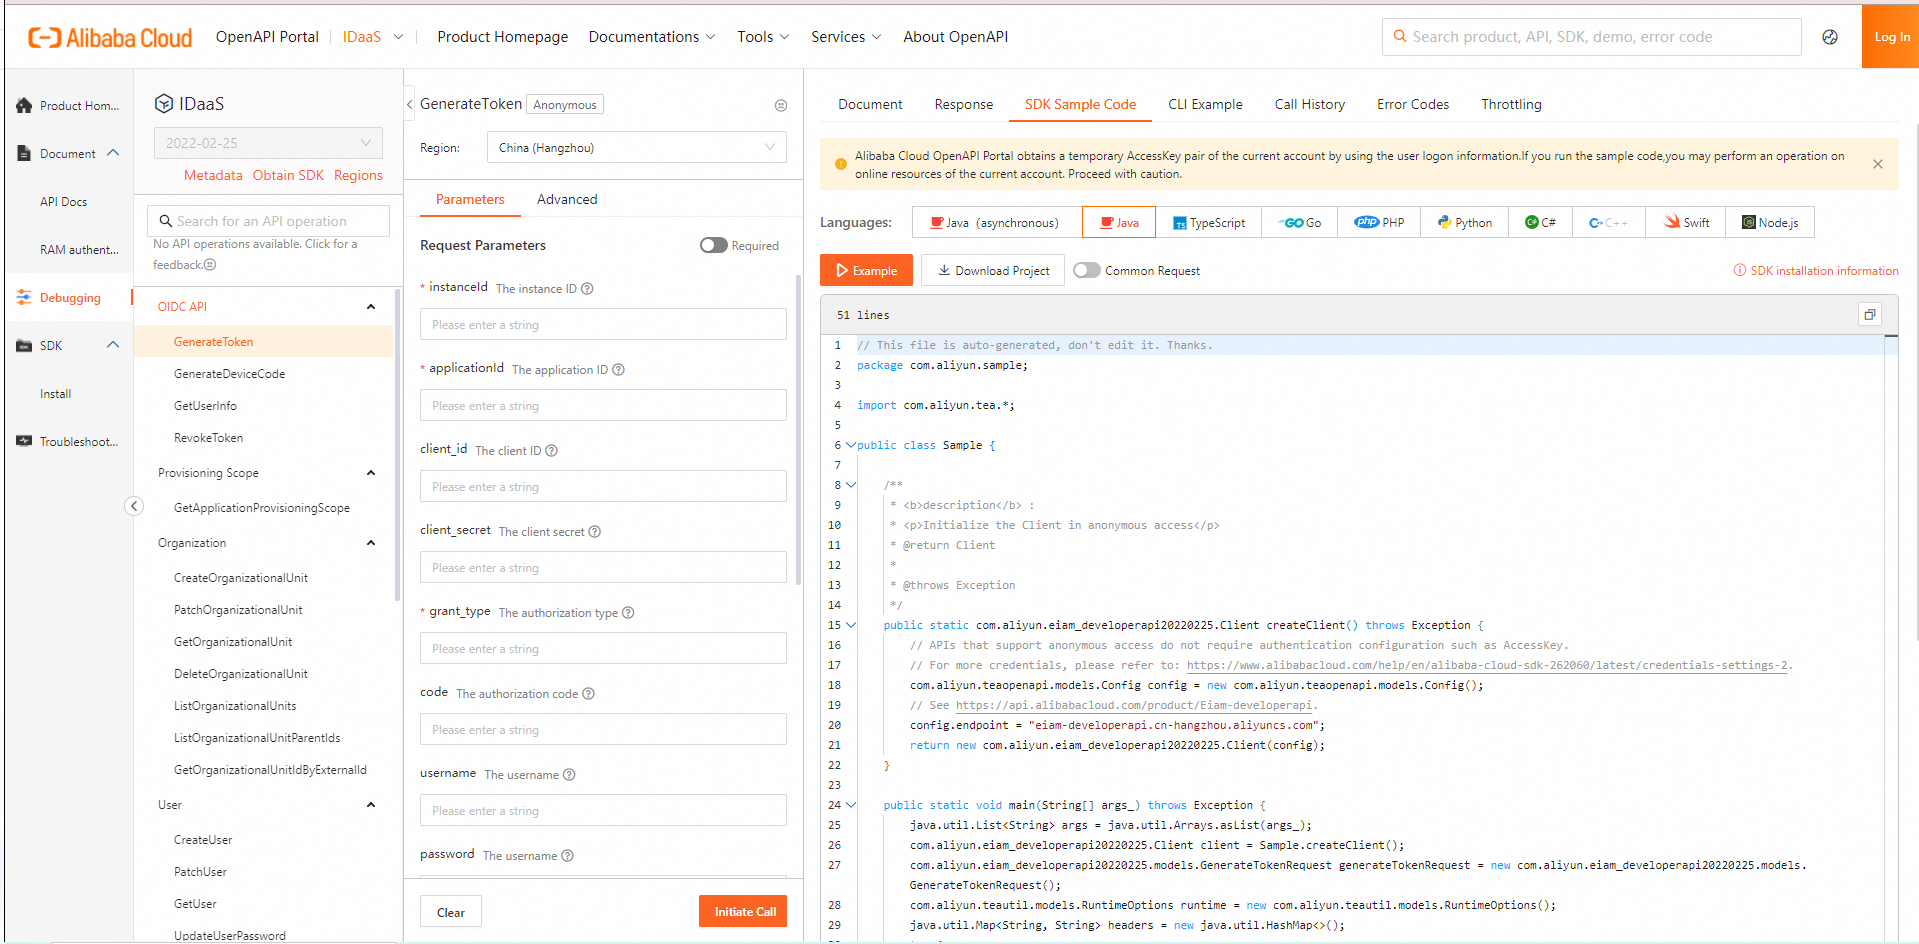Switch to the Throttling tab
1919x944 pixels.
tap(1511, 104)
